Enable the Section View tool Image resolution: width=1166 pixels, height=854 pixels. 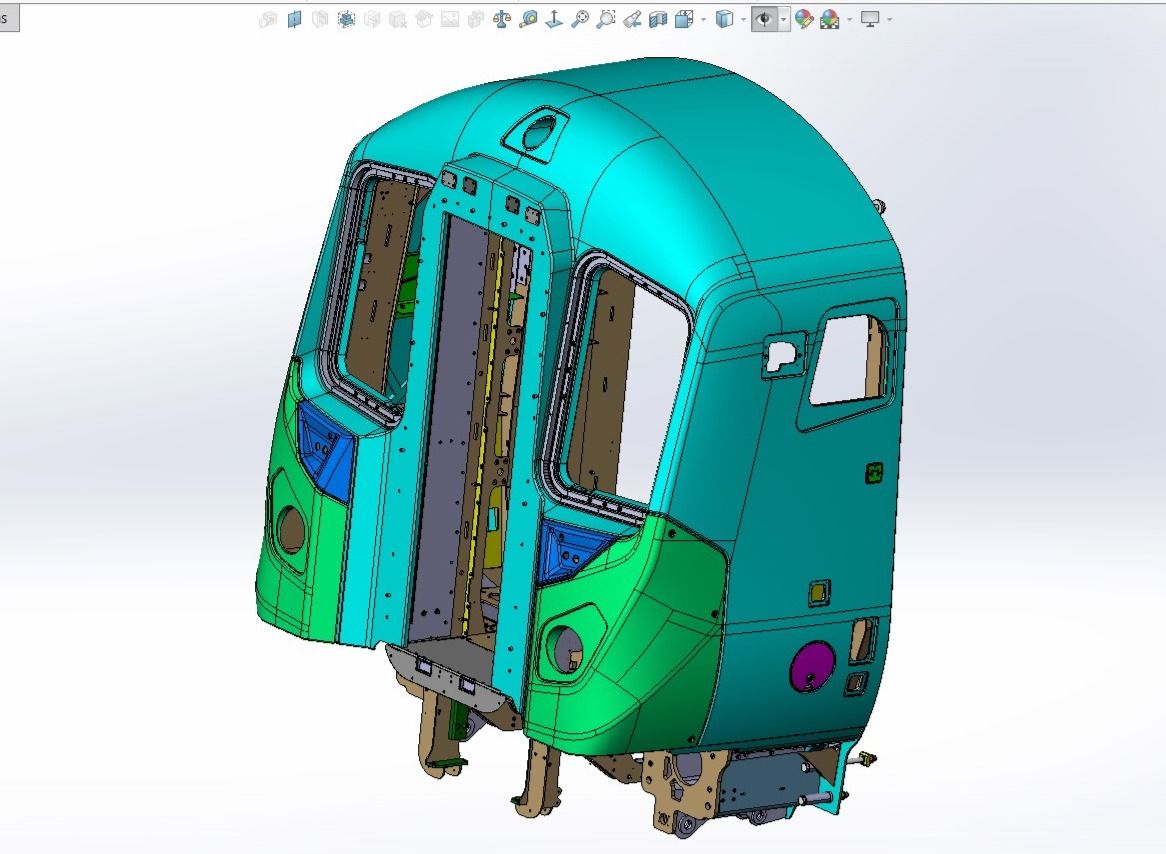[x=658, y=19]
